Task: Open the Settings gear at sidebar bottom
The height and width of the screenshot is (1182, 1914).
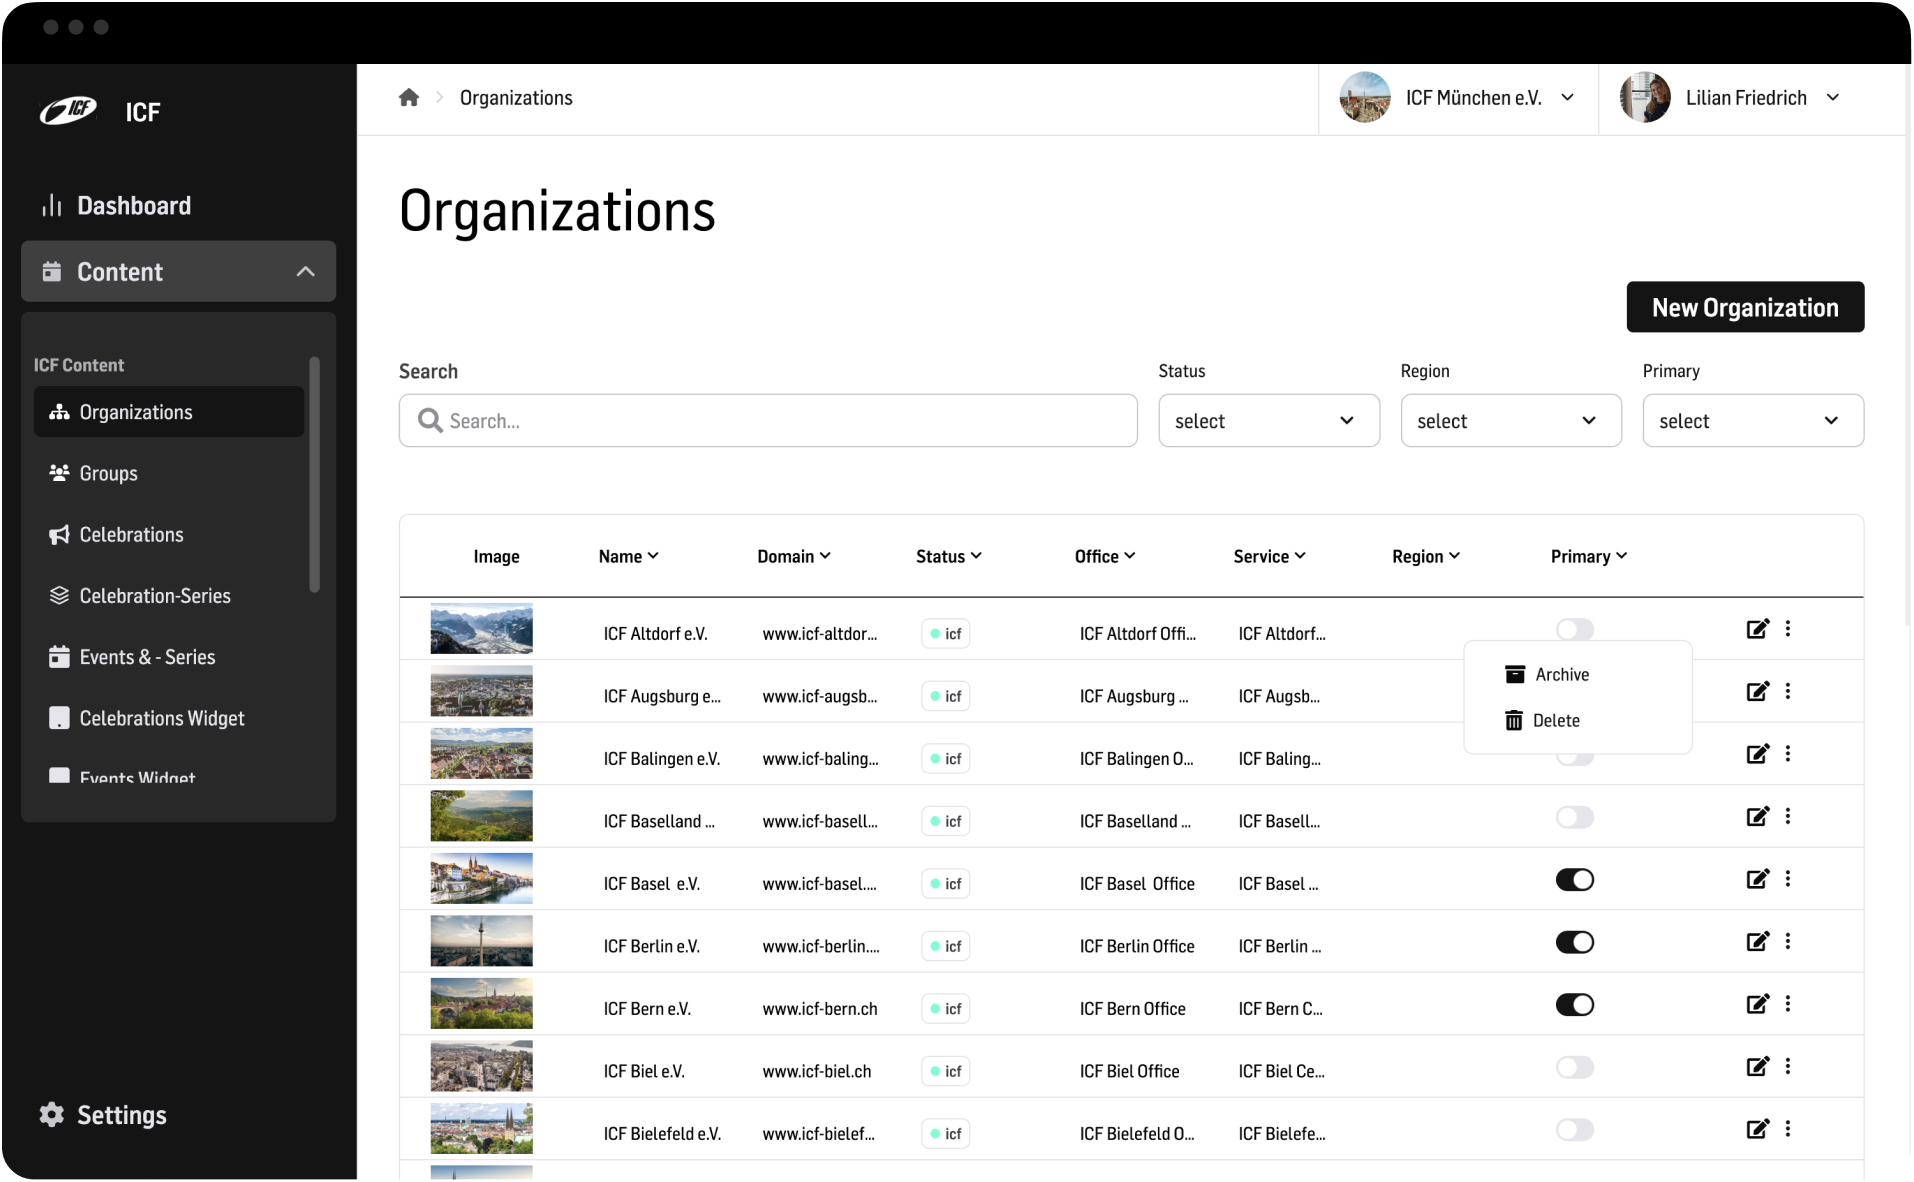Action: (50, 1114)
